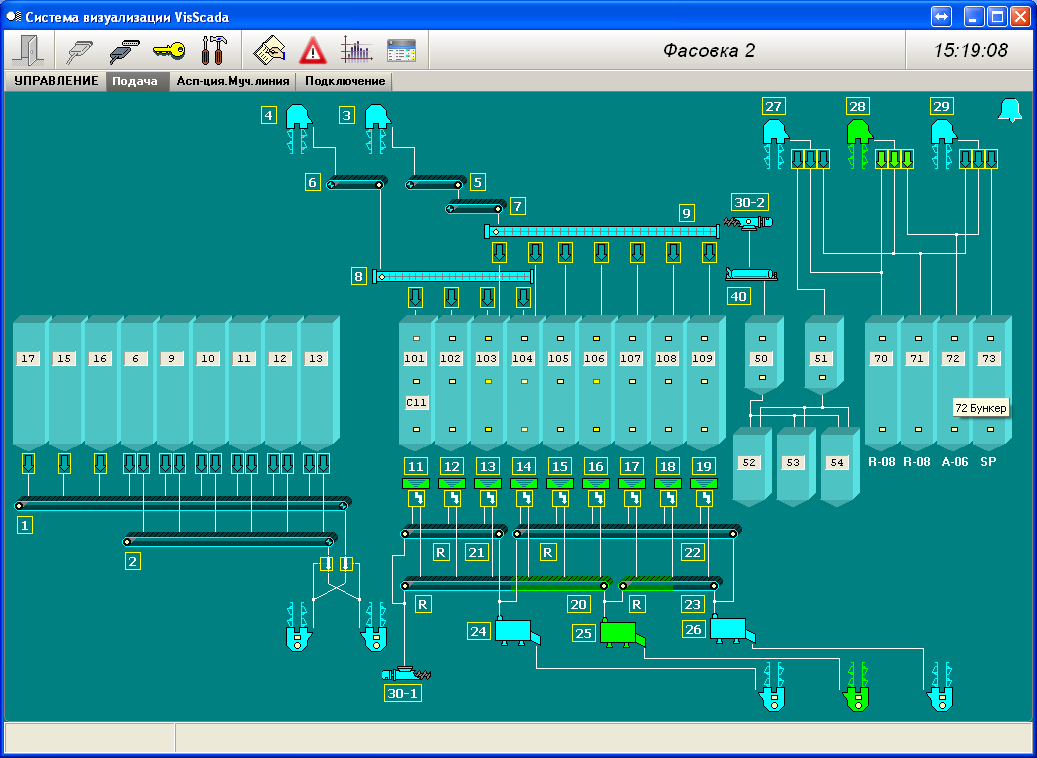This screenshot has width=1037, height=758.
Task: Open the key access icon in toolbar
Action: [168, 50]
